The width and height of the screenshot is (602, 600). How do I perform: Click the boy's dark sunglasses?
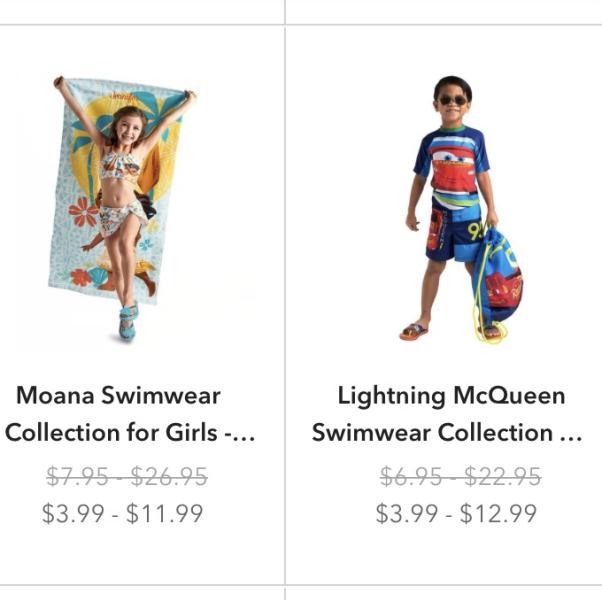pos(453,101)
